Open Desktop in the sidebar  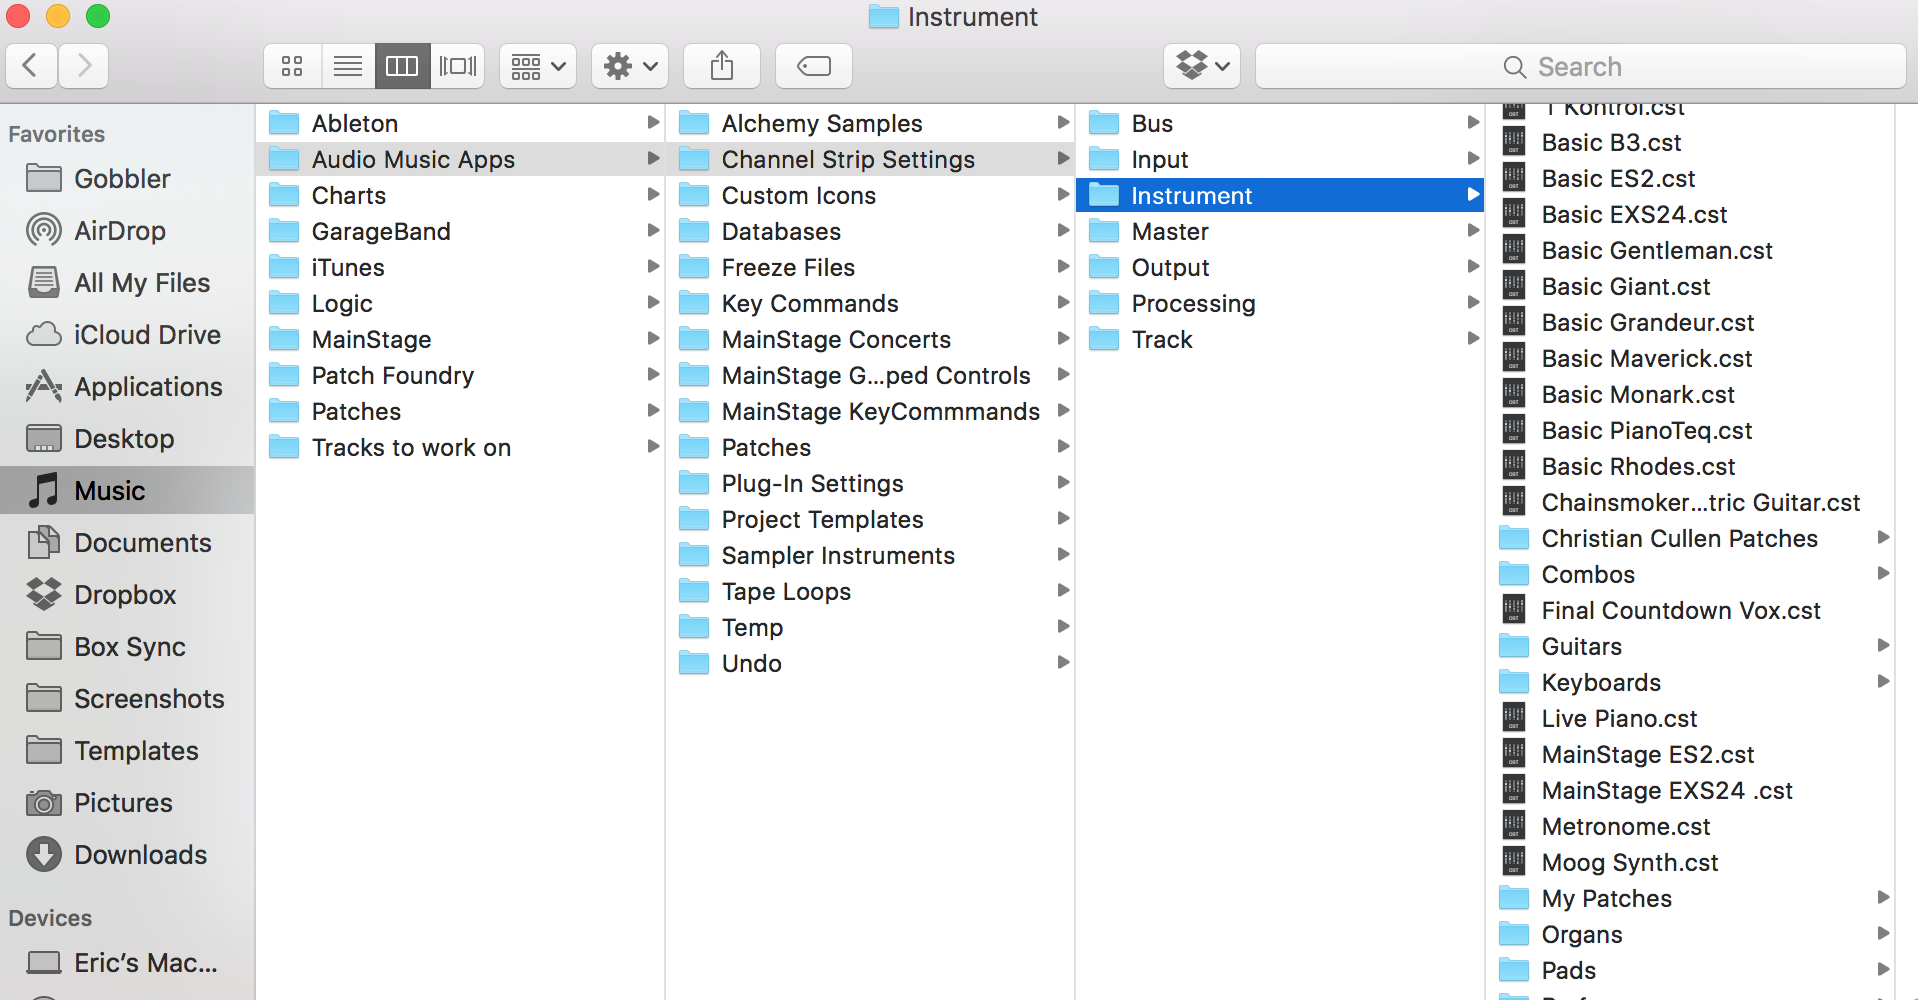pos(127,439)
